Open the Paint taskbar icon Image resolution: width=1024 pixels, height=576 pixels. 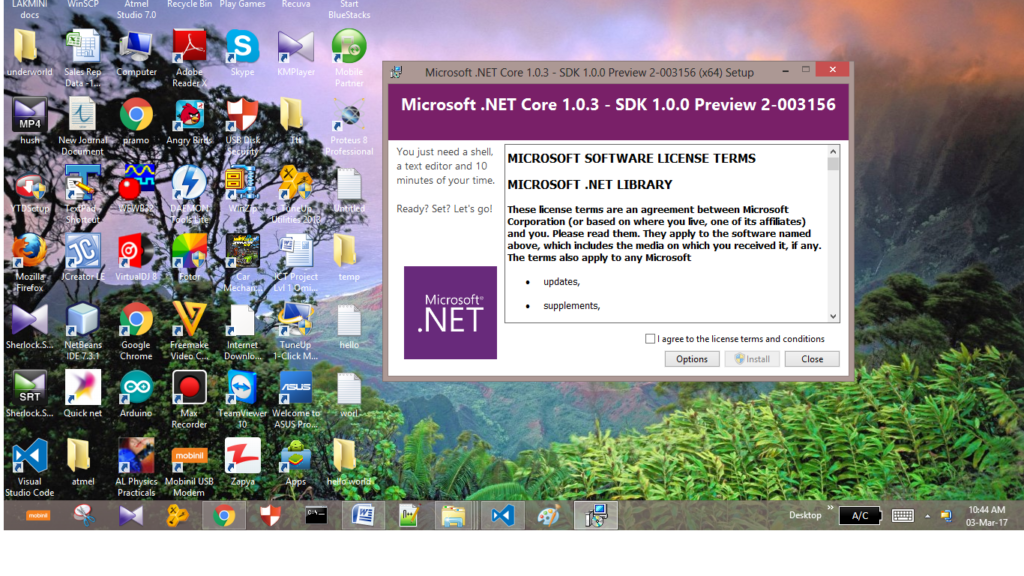pos(549,516)
